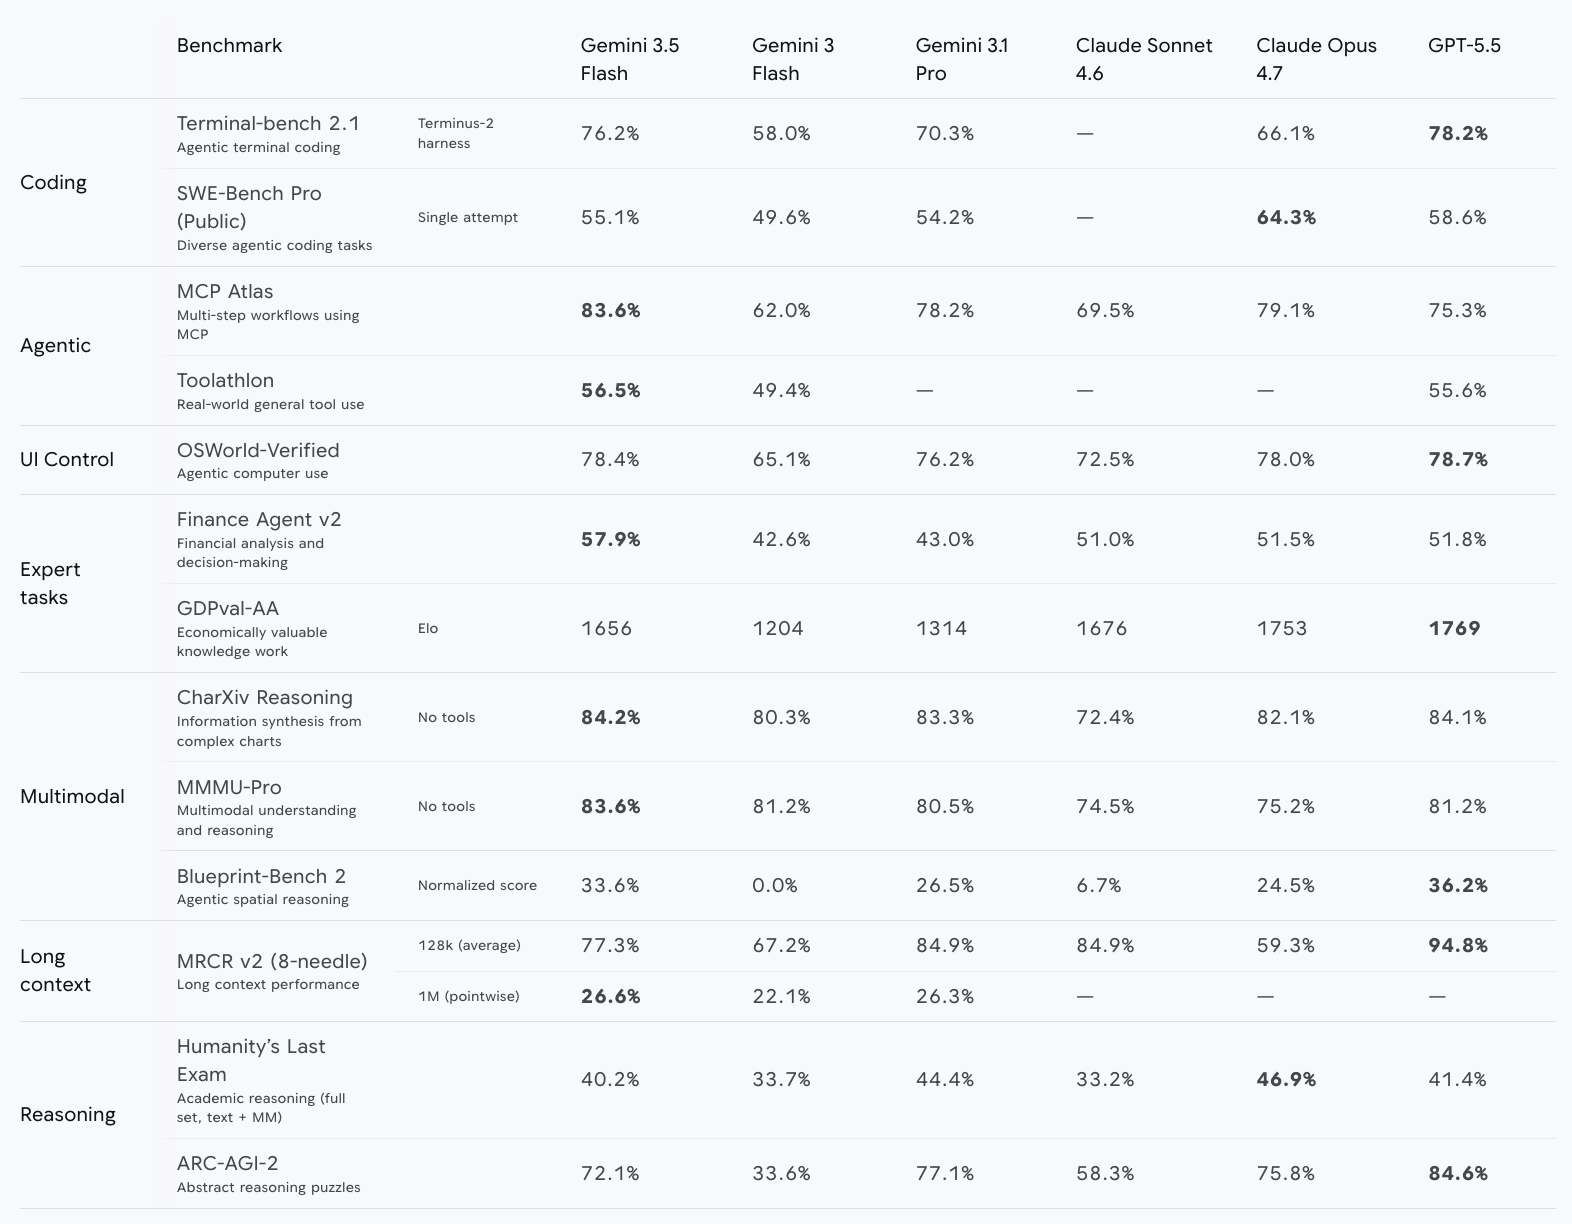Click the CharXiv Reasoning benchmark title
This screenshot has width=1572, height=1224.
265,697
